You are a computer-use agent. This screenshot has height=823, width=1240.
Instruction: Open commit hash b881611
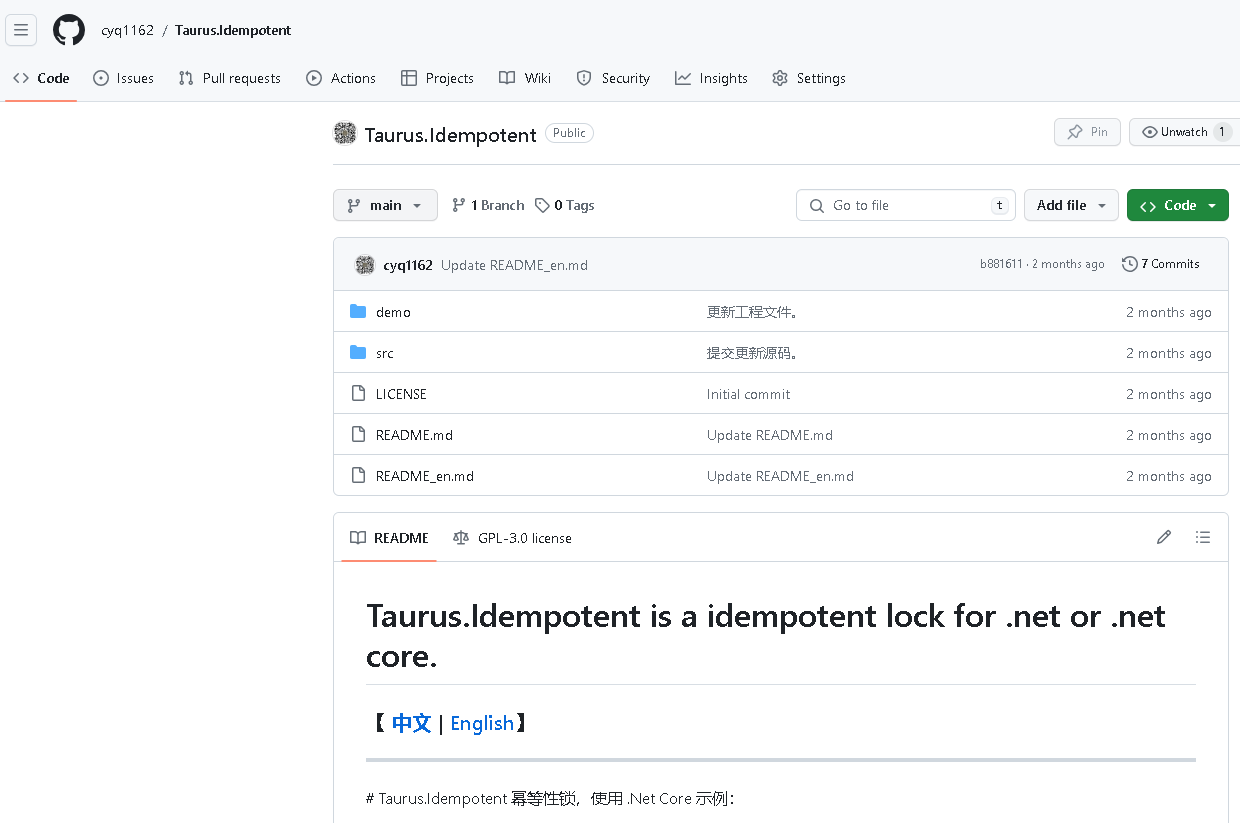[x=1001, y=264]
